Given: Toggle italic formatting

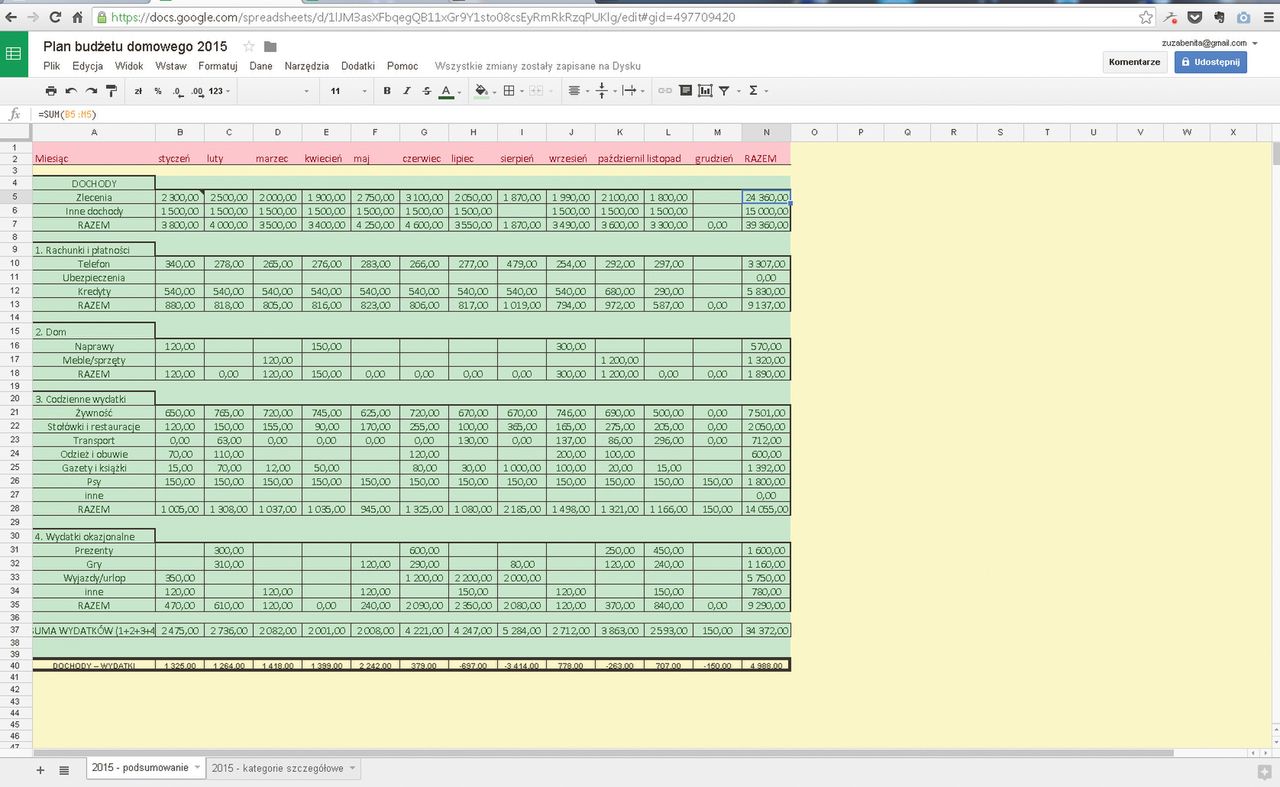Looking at the screenshot, I should point(407,91).
